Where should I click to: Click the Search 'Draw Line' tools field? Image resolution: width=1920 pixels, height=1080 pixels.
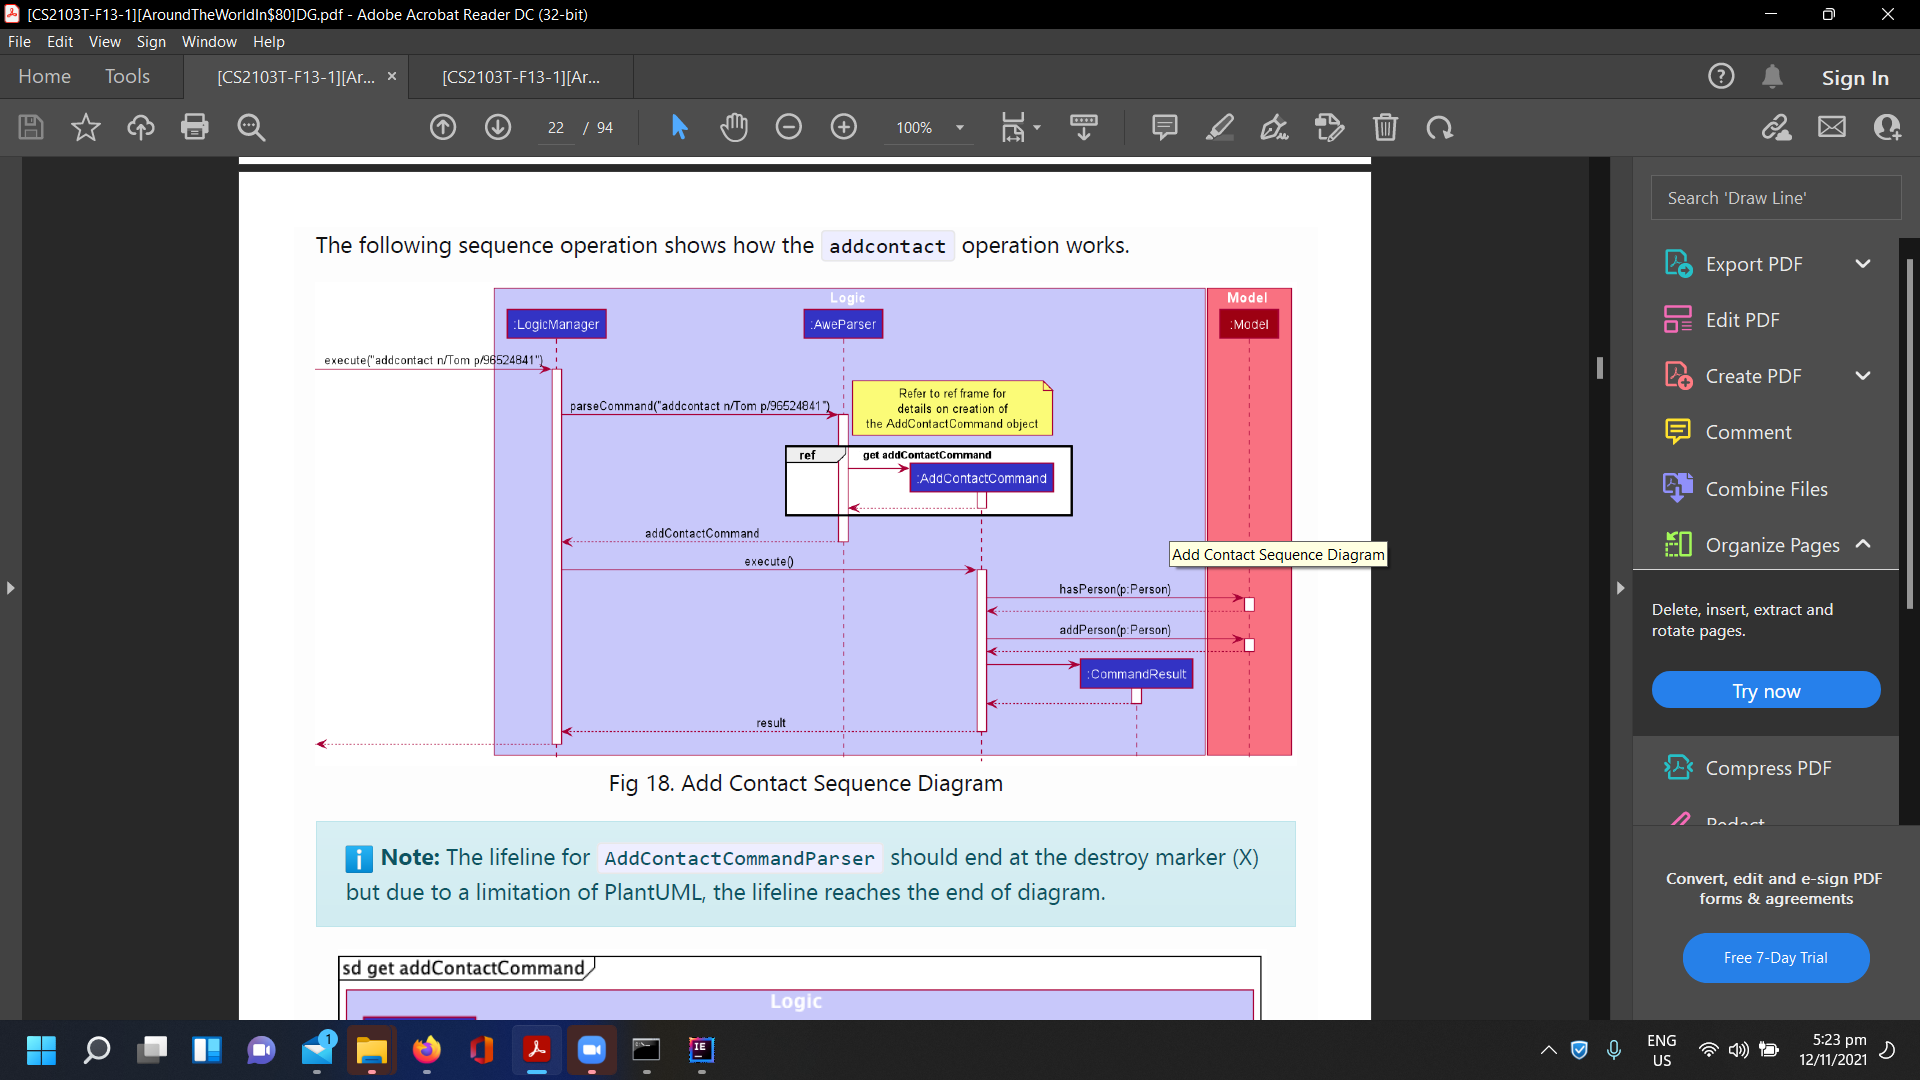tap(1775, 198)
